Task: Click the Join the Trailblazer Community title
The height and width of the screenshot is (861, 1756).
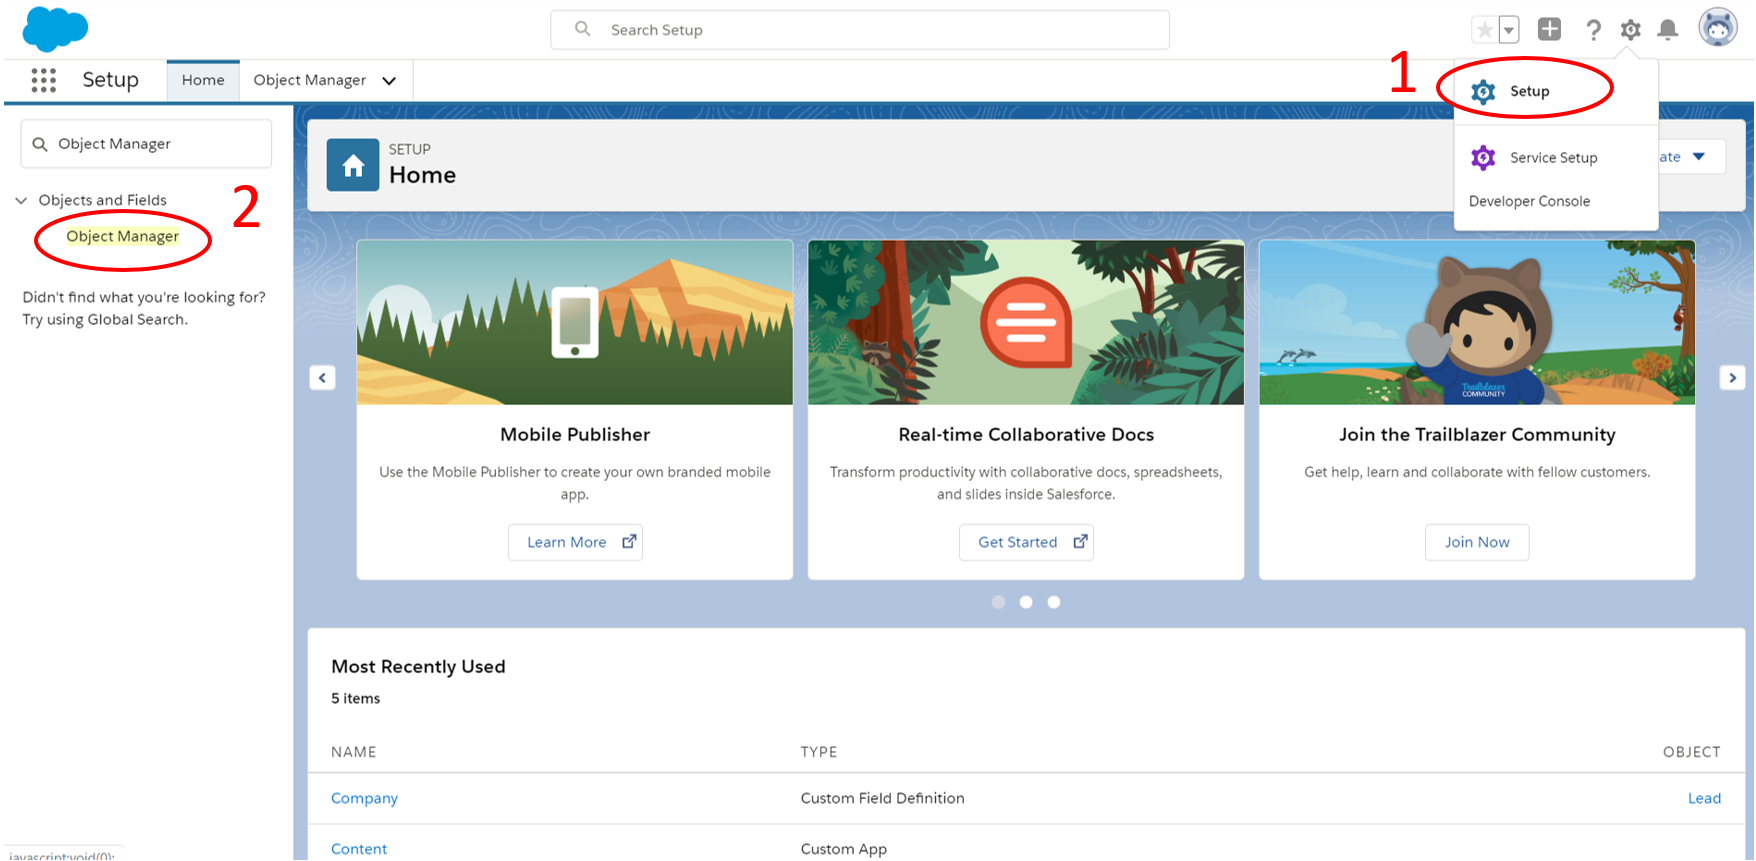Action: 1477,435
